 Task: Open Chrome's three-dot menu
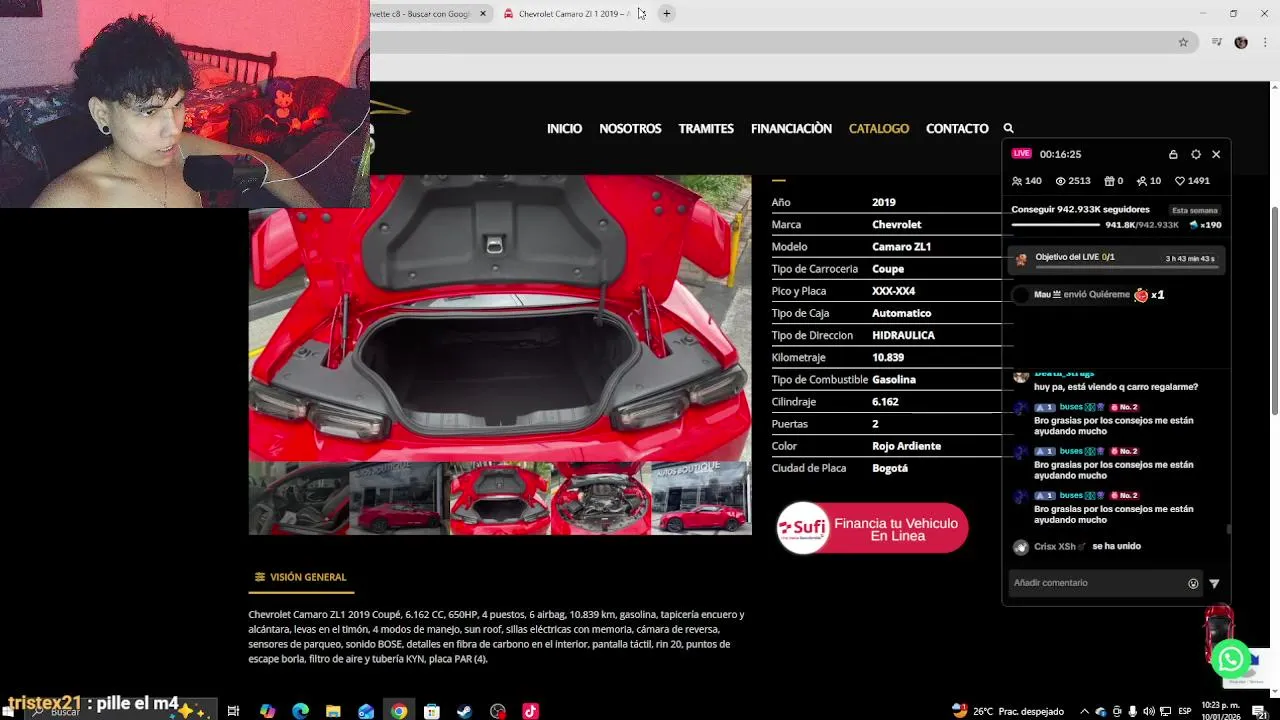click(1265, 42)
